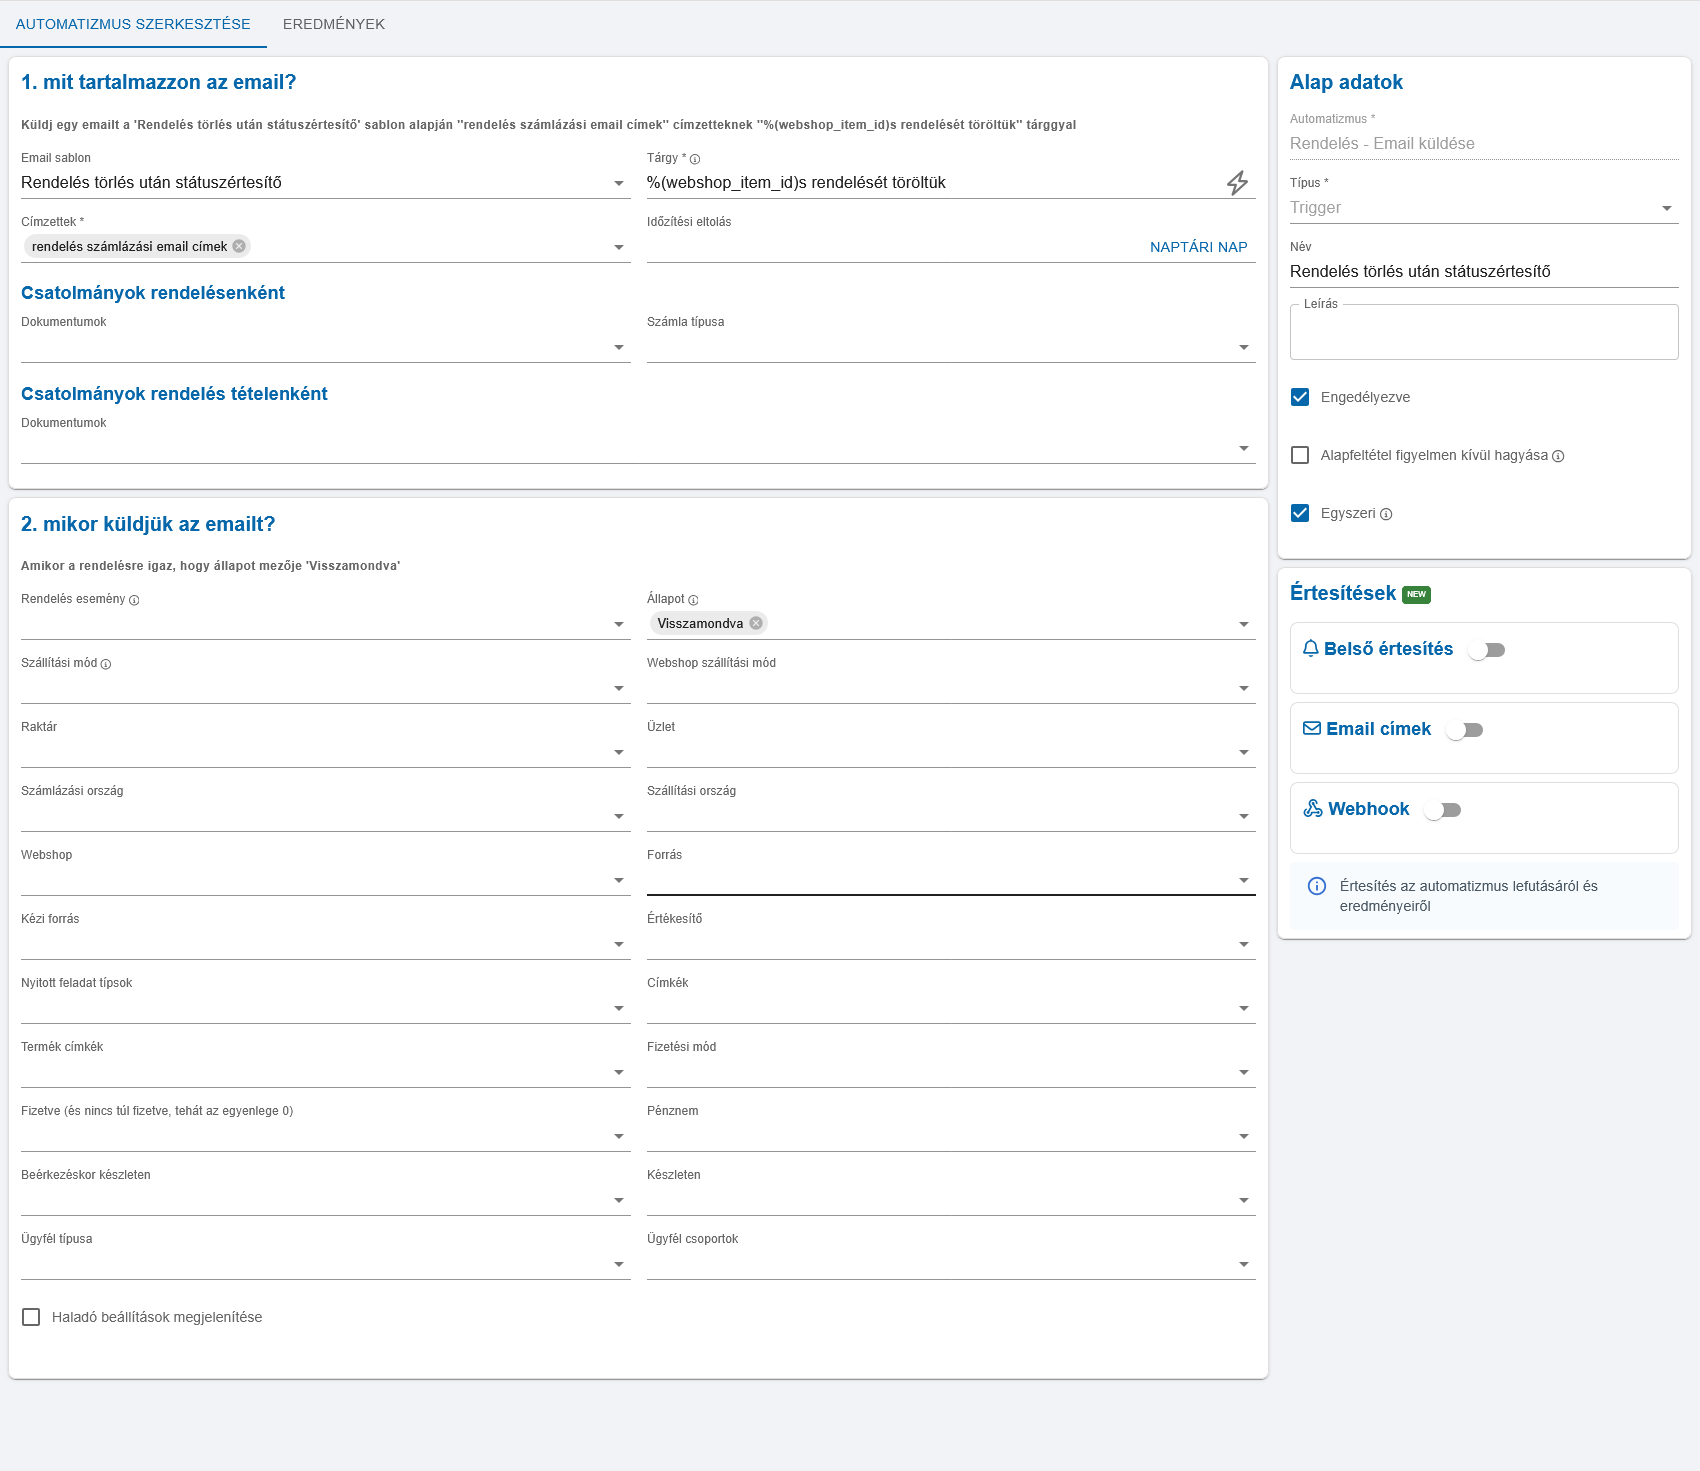Open the Ügyfél típusa dropdown
Viewport: 1700px width, 1471px height.
[x=325, y=1264]
